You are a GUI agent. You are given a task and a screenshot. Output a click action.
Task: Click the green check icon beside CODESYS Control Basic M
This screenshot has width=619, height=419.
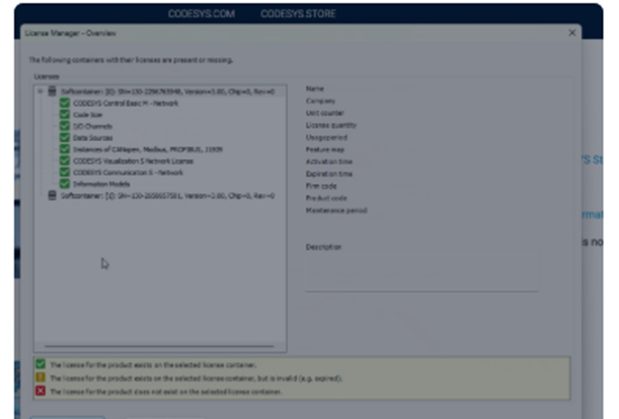tap(64, 103)
